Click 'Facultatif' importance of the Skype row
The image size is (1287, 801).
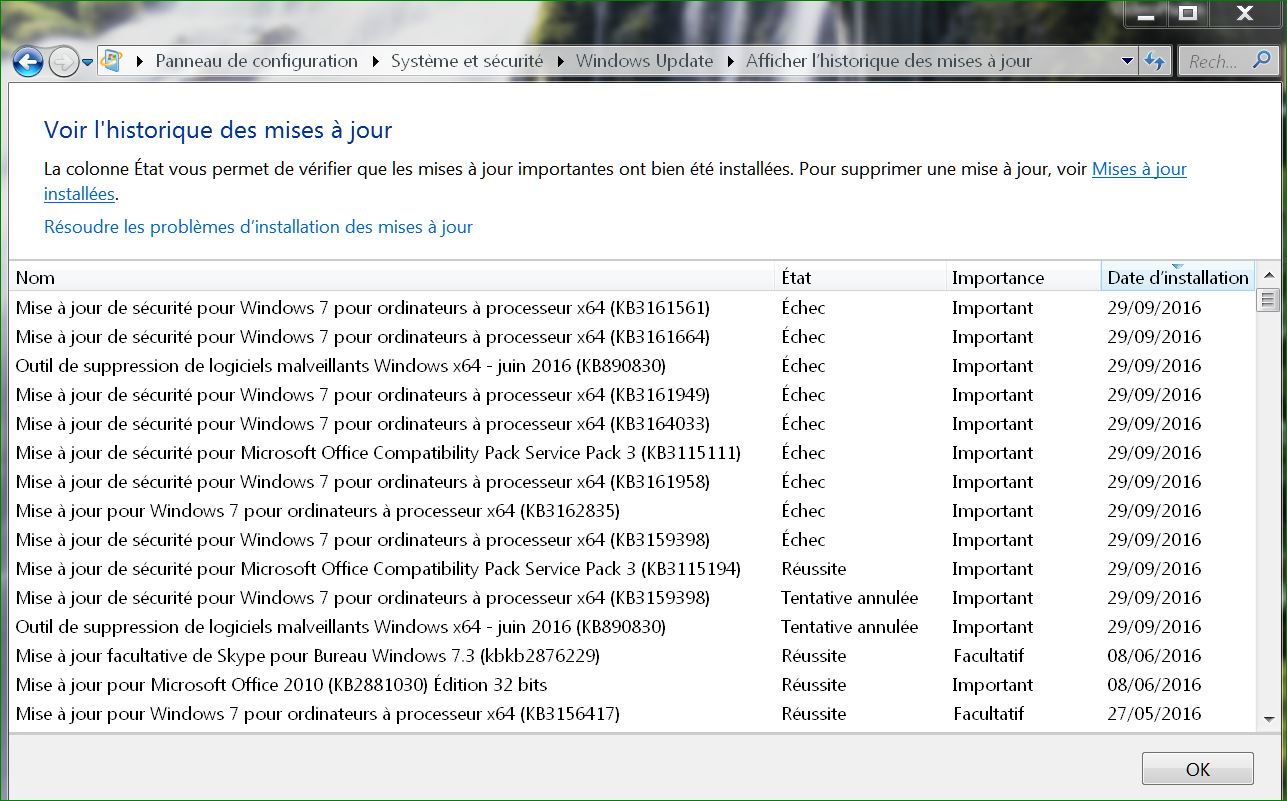point(988,655)
